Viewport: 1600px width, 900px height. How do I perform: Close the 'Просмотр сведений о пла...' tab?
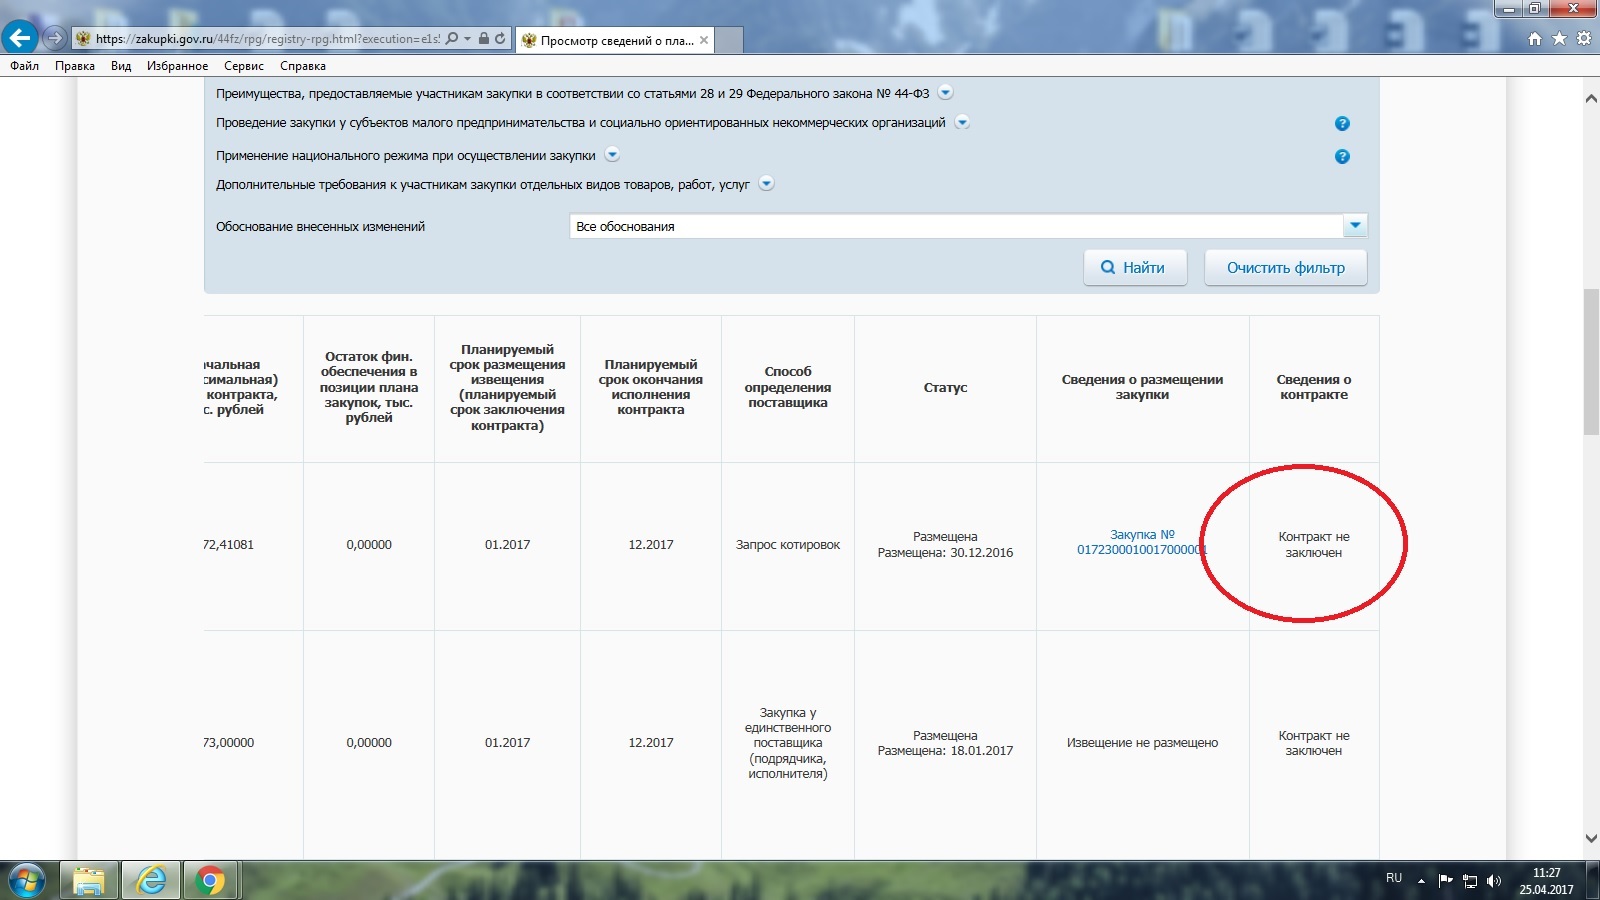pos(704,40)
